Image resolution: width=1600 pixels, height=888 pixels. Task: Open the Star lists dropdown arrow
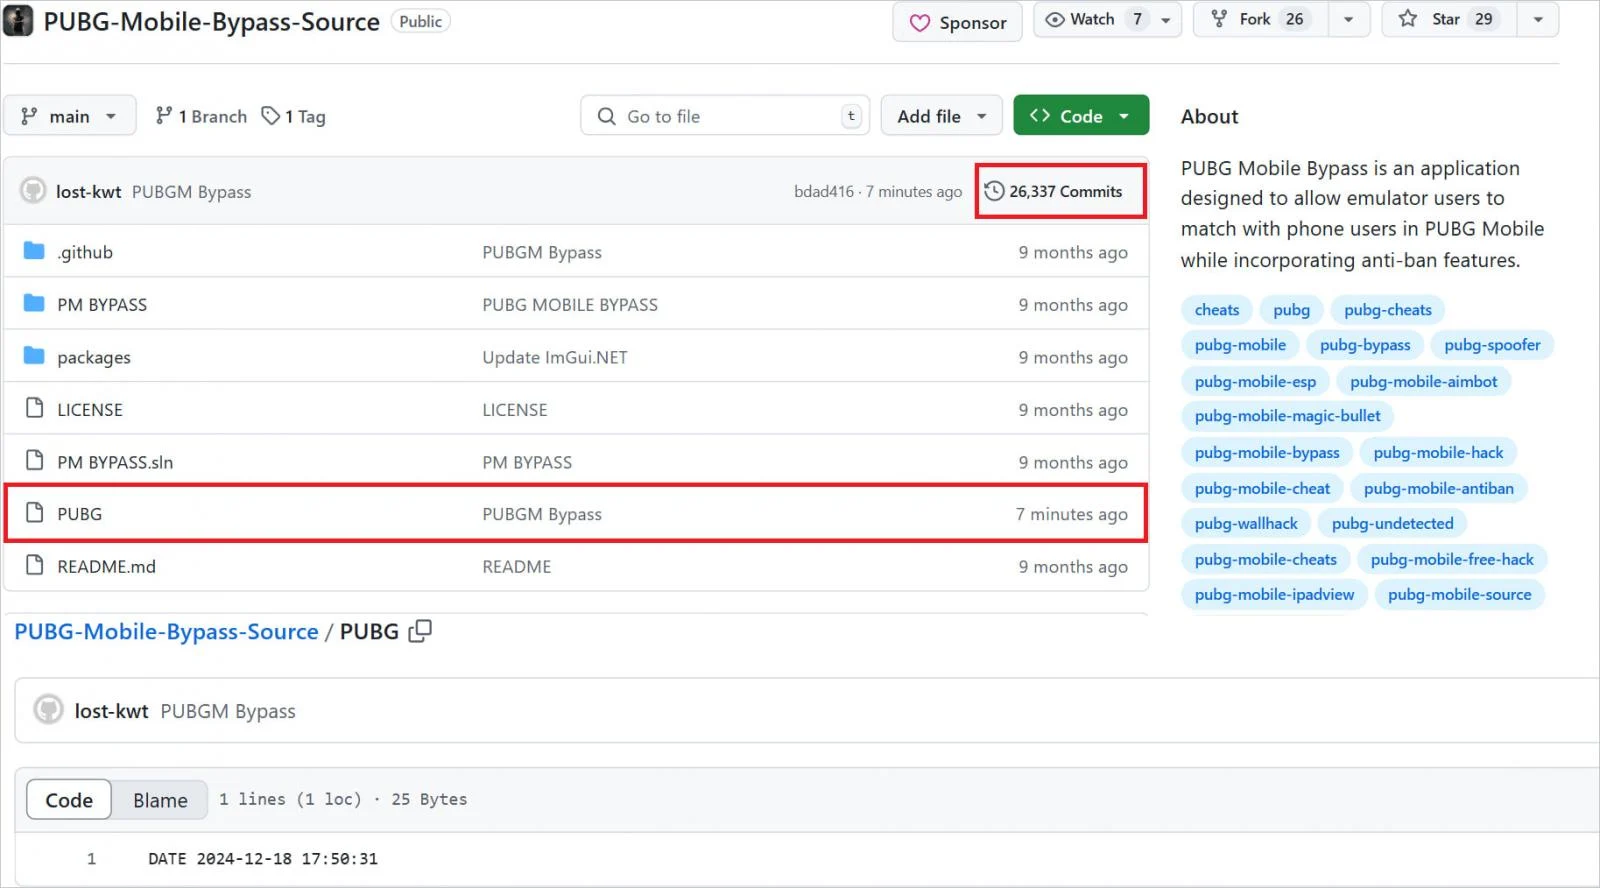(1538, 19)
